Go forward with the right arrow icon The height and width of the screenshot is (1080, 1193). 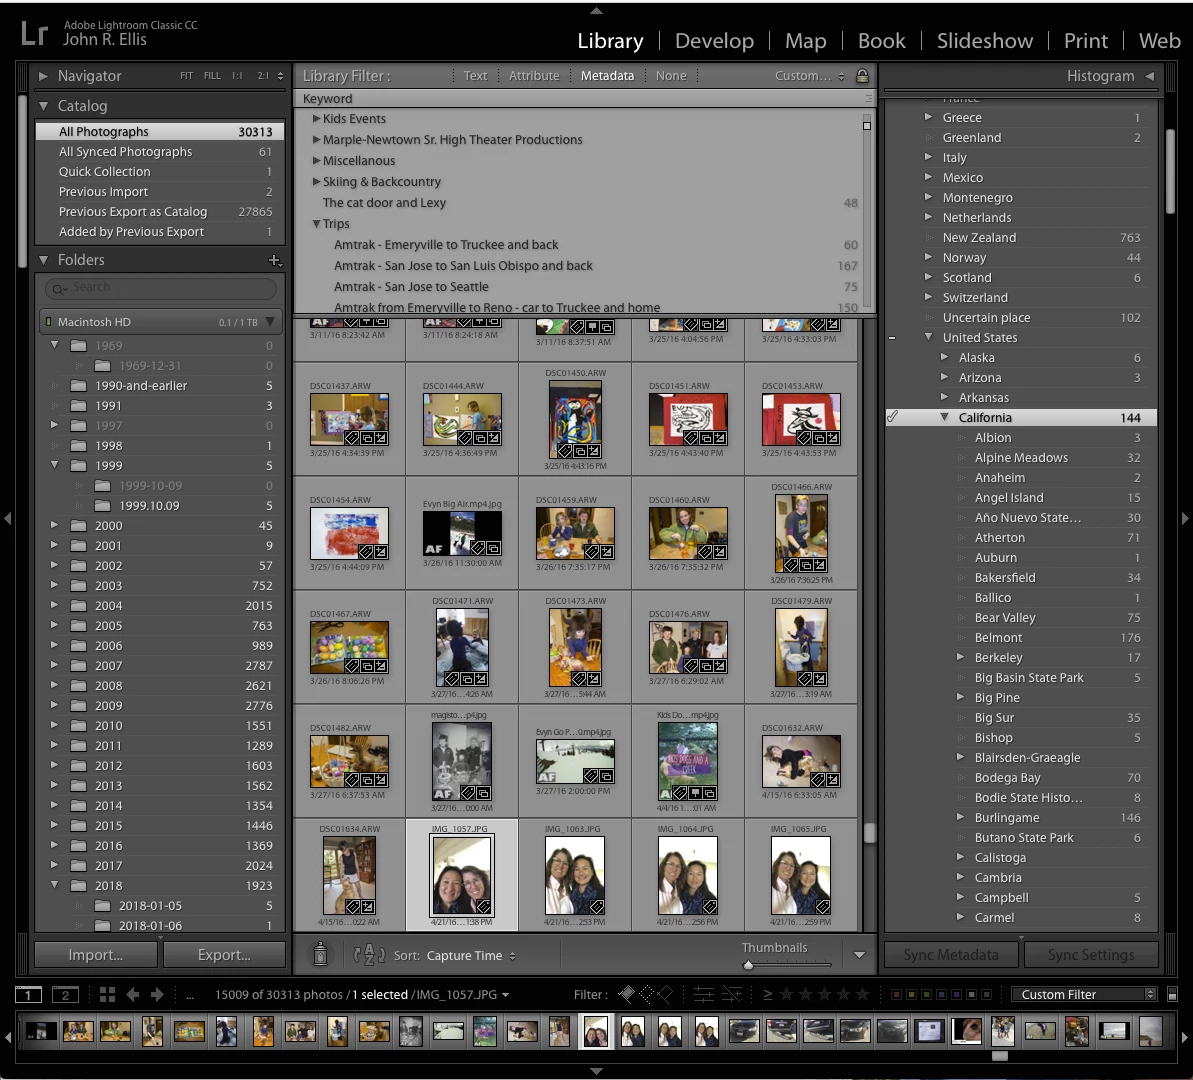(157, 995)
